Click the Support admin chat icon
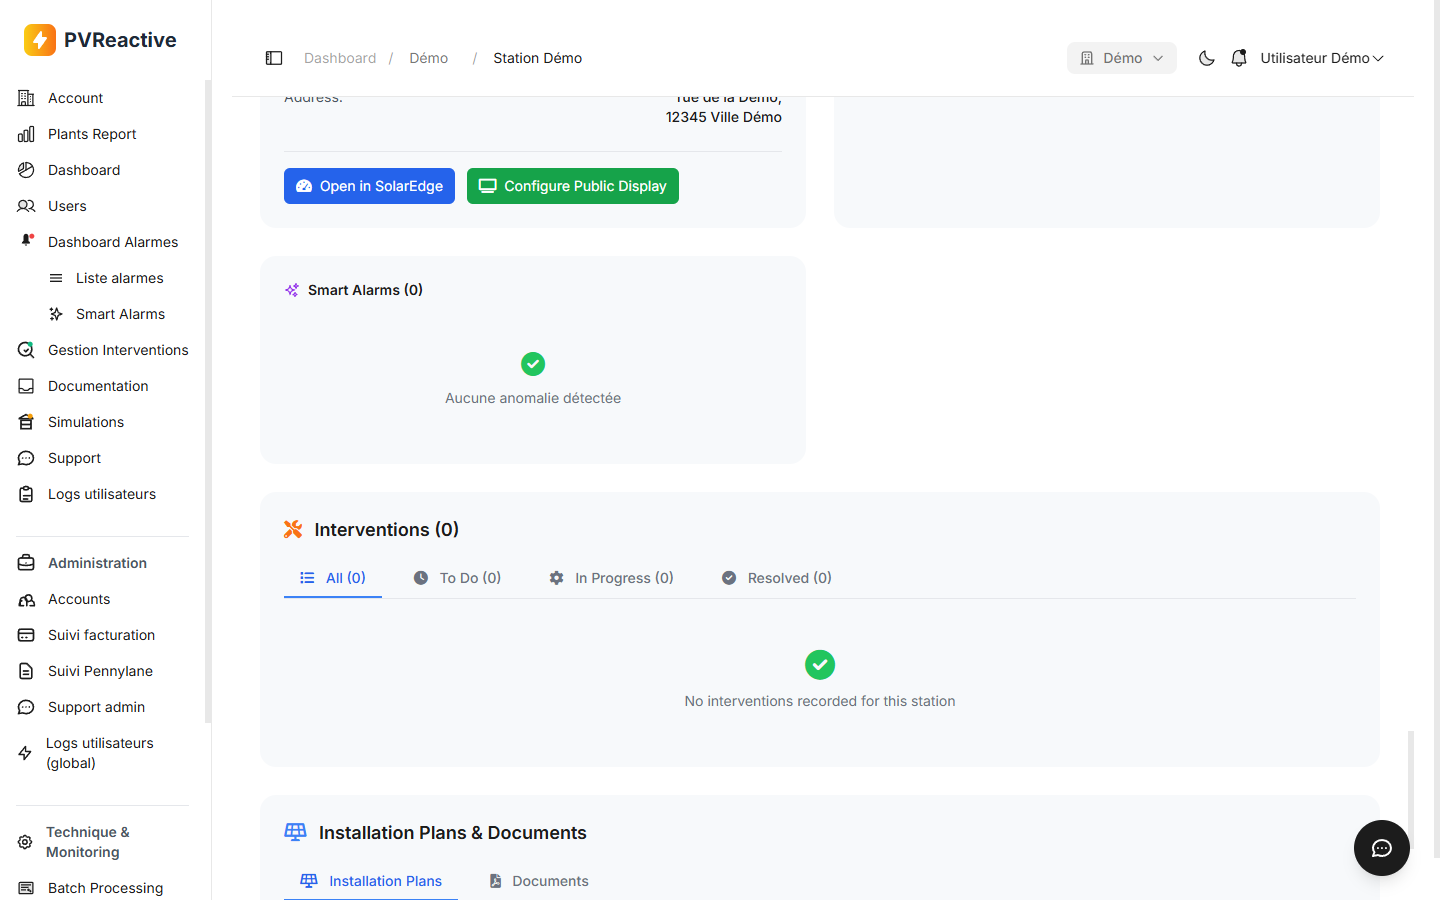 click(x=26, y=707)
